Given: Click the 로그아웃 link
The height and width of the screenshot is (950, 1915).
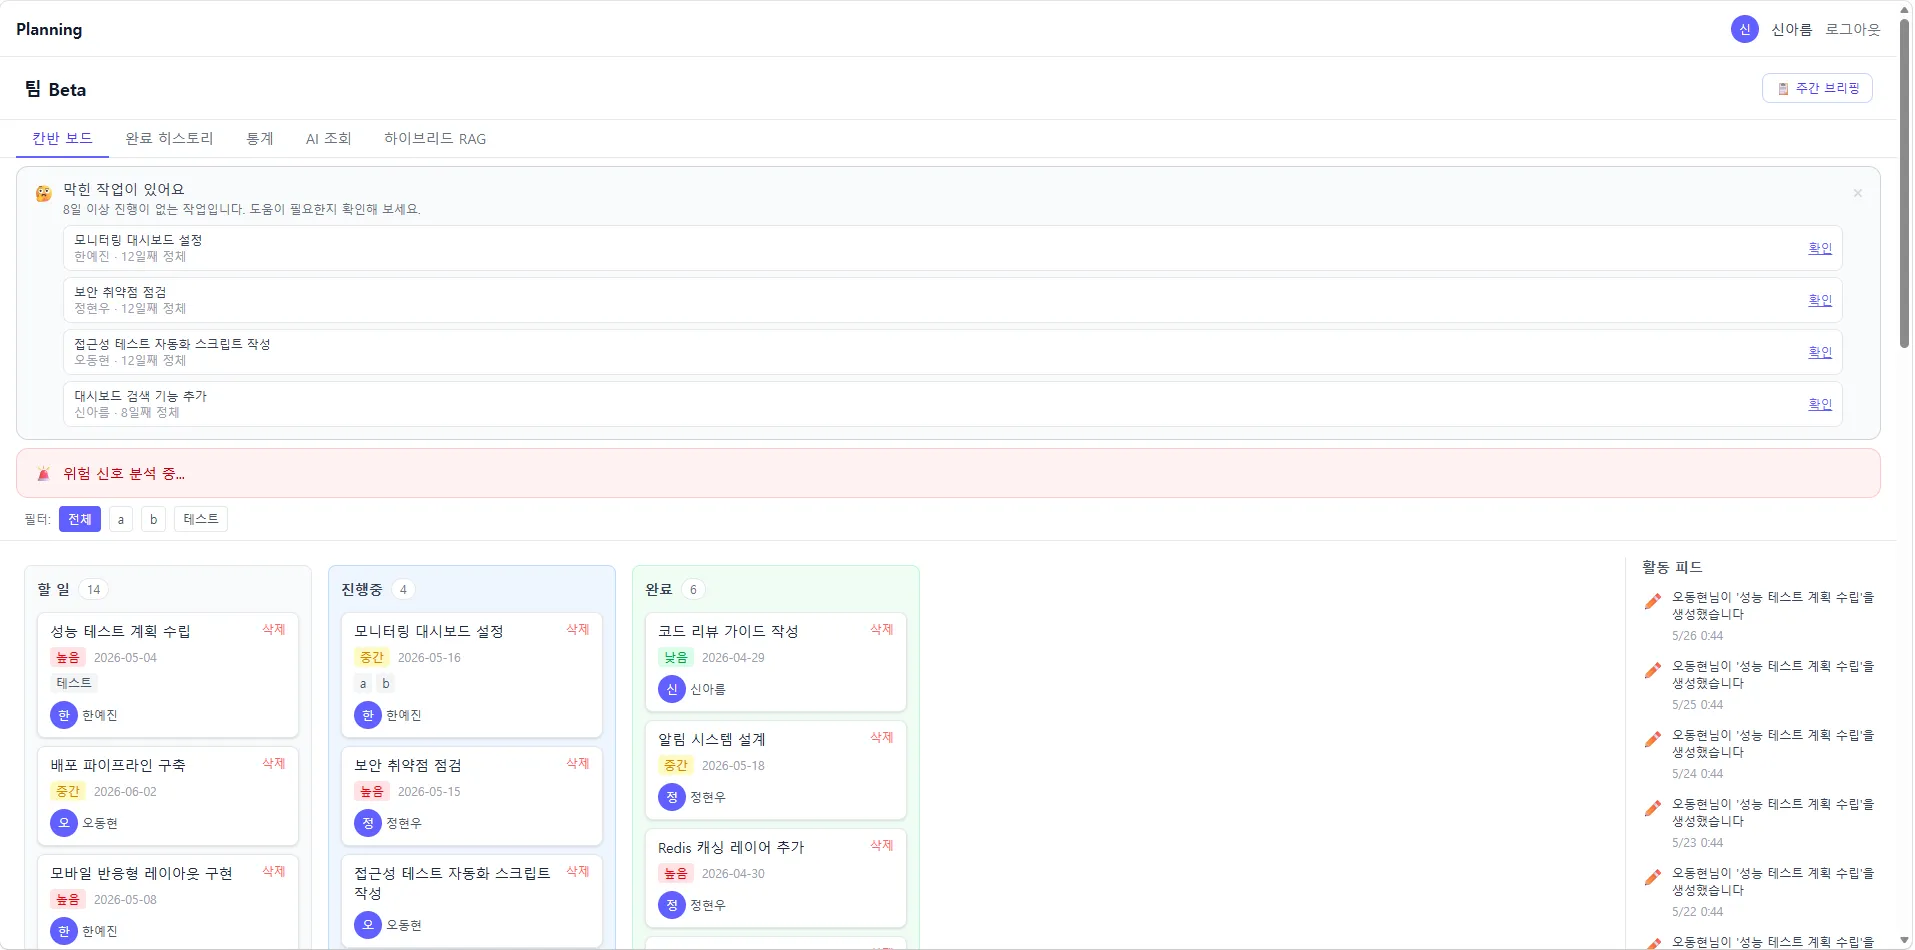Looking at the screenshot, I should point(1852,29).
